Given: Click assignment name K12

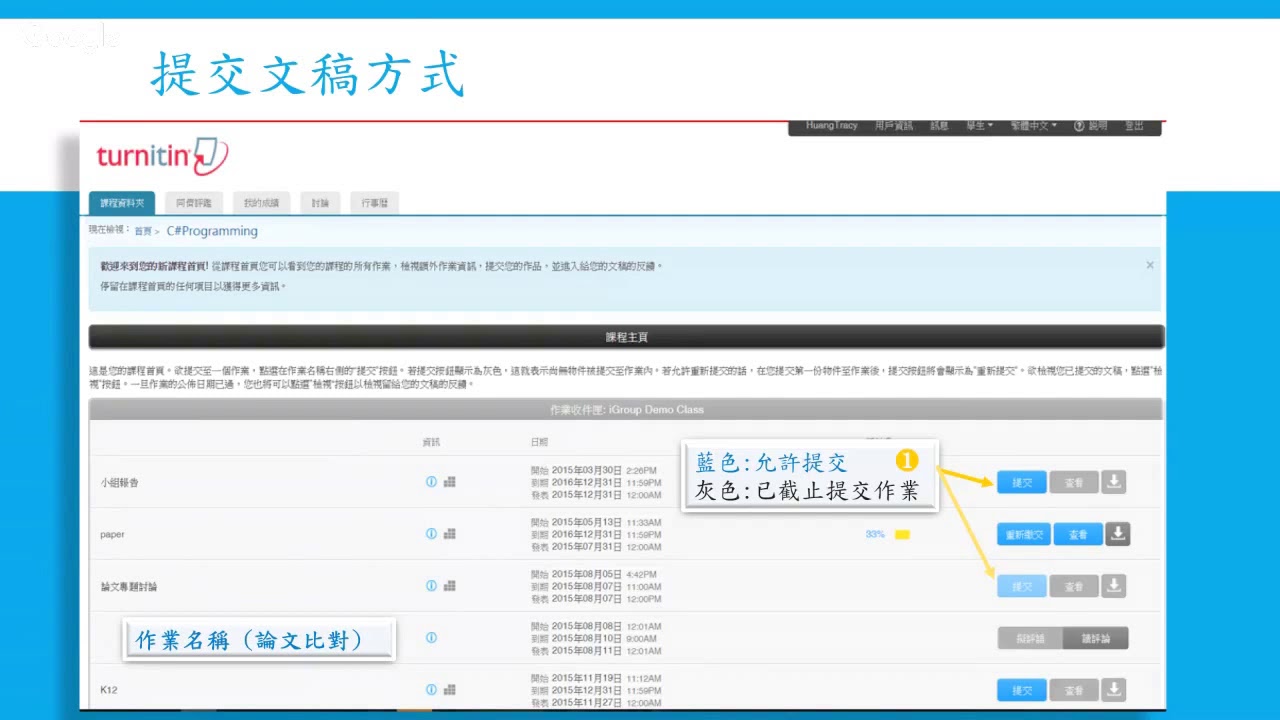Looking at the screenshot, I should click(x=109, y=690).
